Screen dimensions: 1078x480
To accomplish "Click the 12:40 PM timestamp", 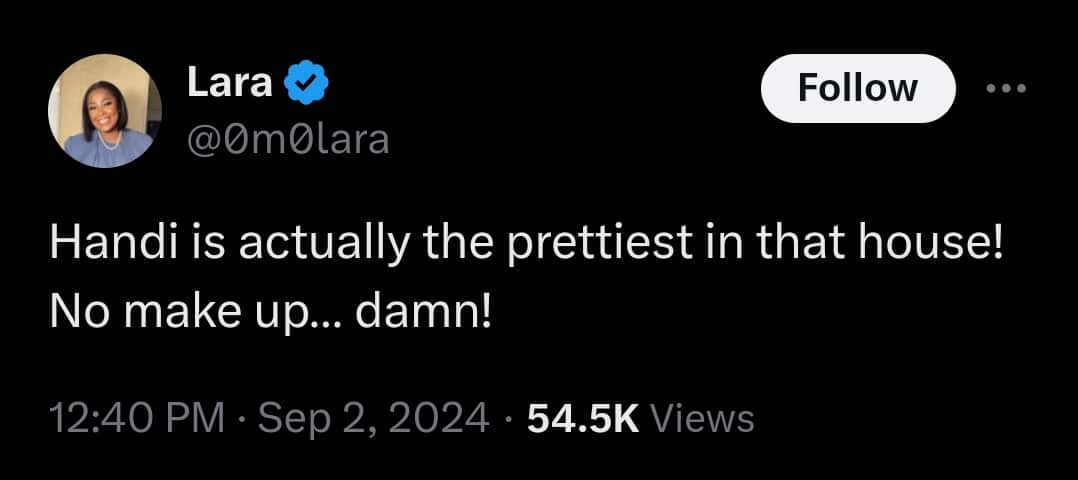I will (137, 417).
